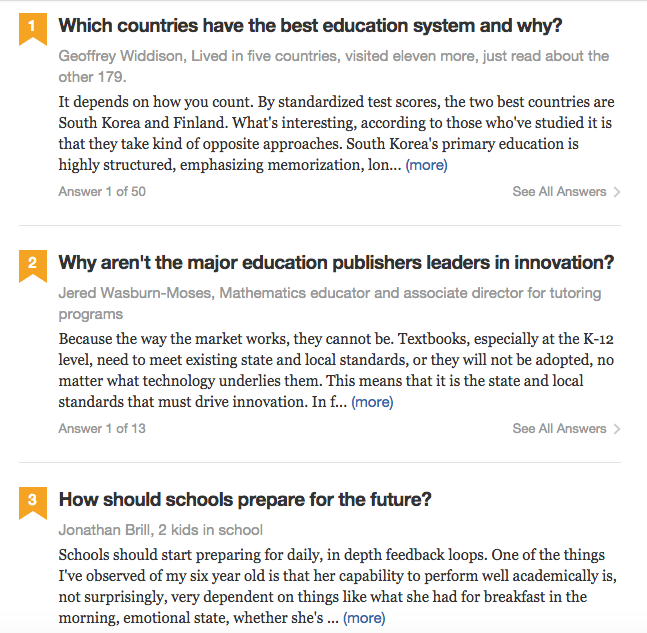647x633 pixels.
Task: Click the orange rank 1 bookmark badge
Action: coord(32,28)
